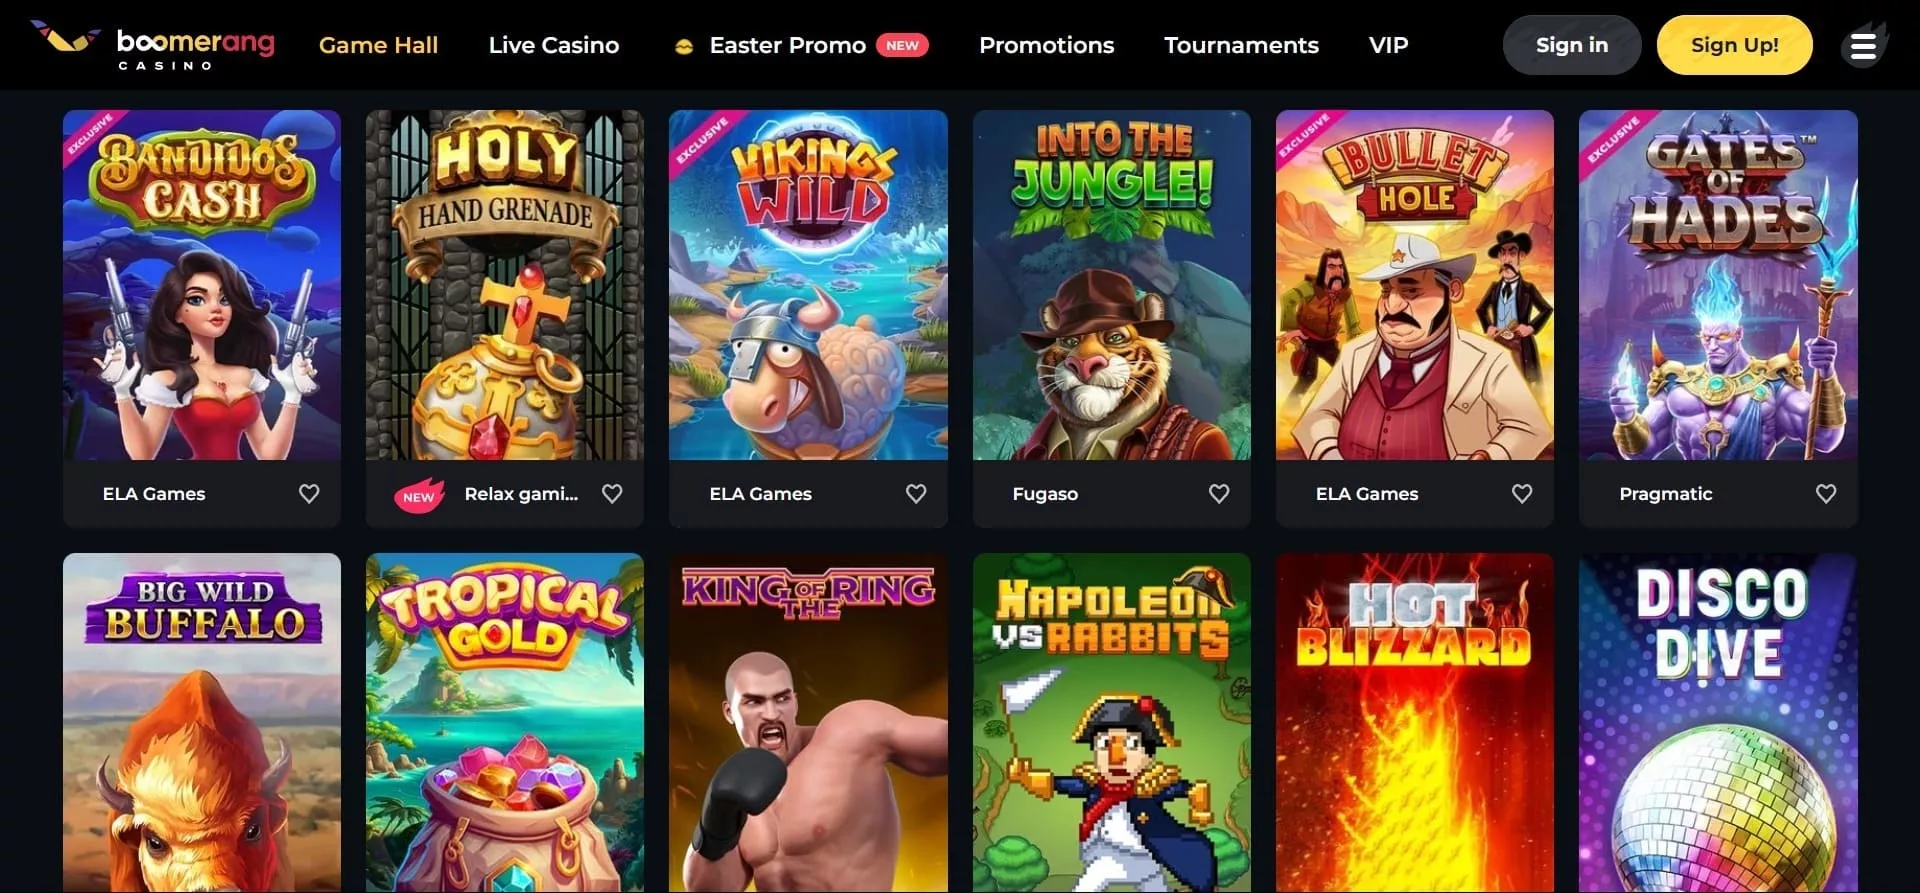Add Vikings Wild to favorites
This screenshot has width=1920, height=893.
pos(916,494)
